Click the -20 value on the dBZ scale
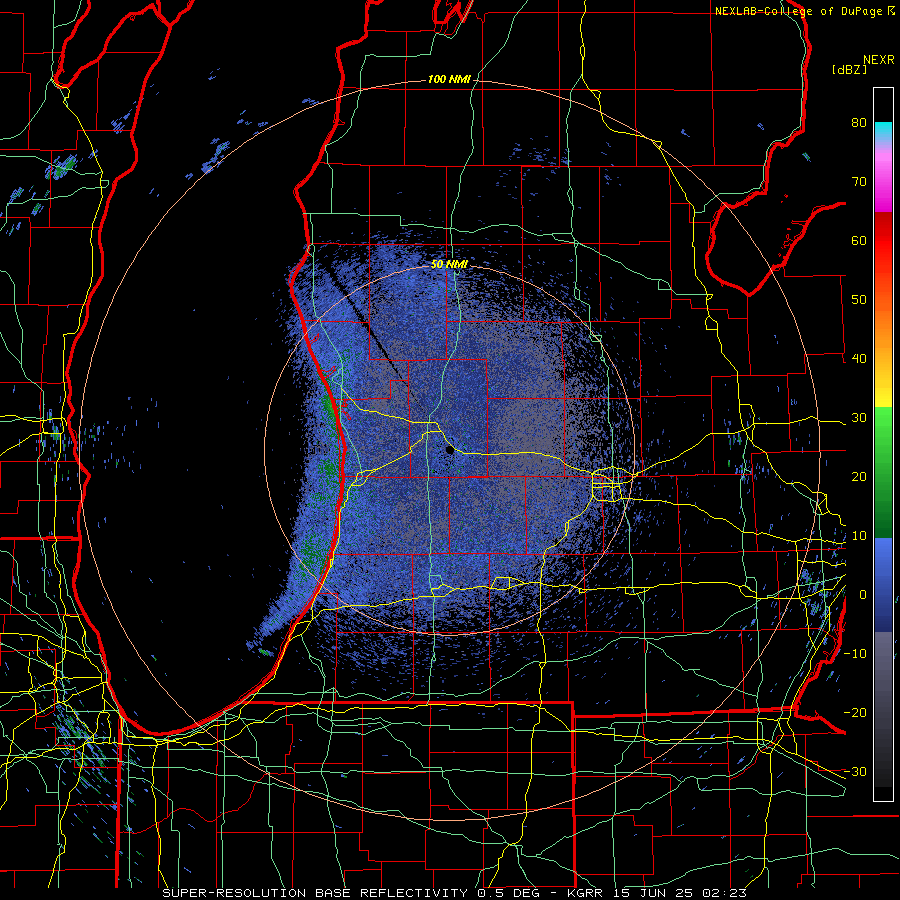Viewport: 900px width, 900px height. pos(855,713)
